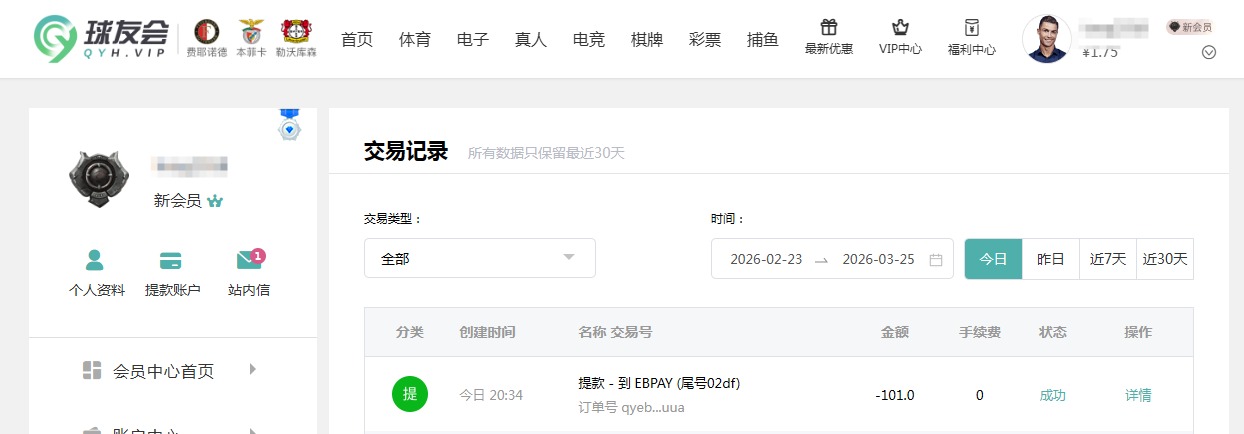Image resolution: width=1244 pixels, height=434 pixels.
Task: Click the green 提 category badge
Action: (x=410, y=394)
